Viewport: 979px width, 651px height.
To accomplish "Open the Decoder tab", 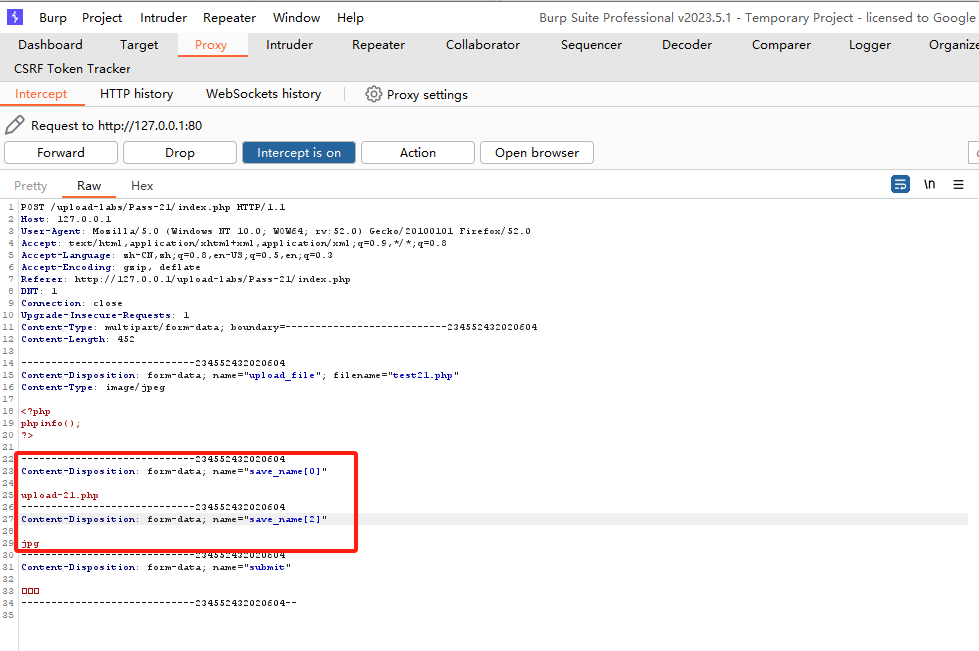I will [x=687, y=44].
